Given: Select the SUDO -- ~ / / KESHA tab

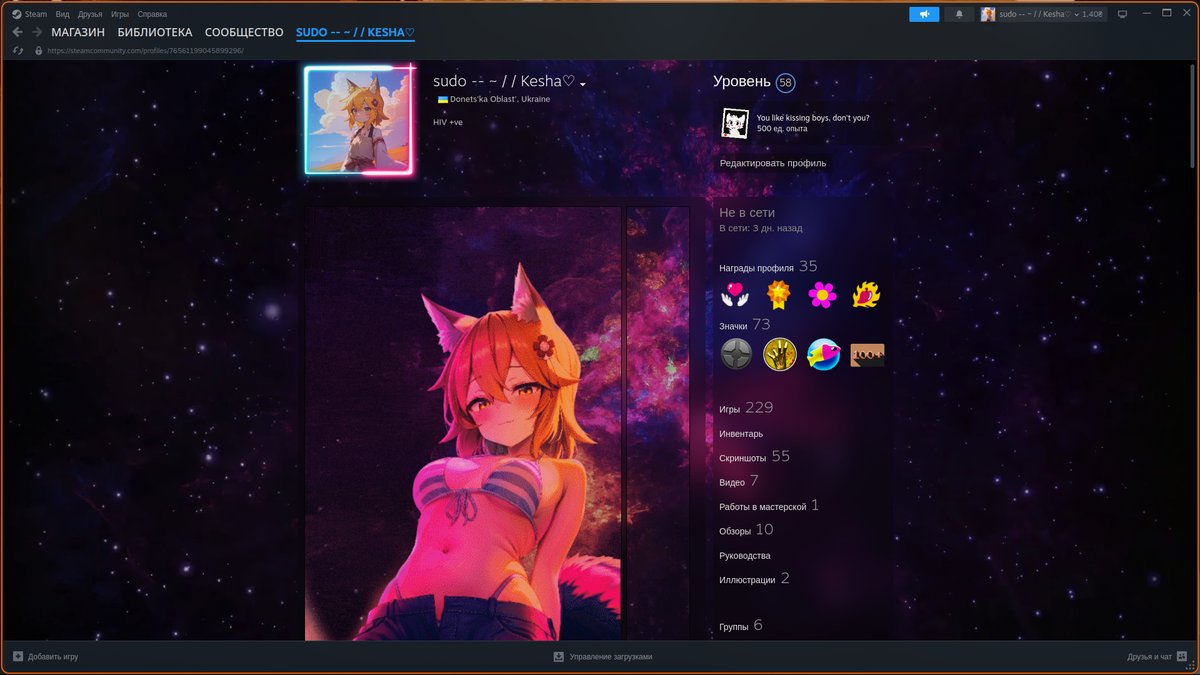Looking at the screenshot, I should point(355,33).
